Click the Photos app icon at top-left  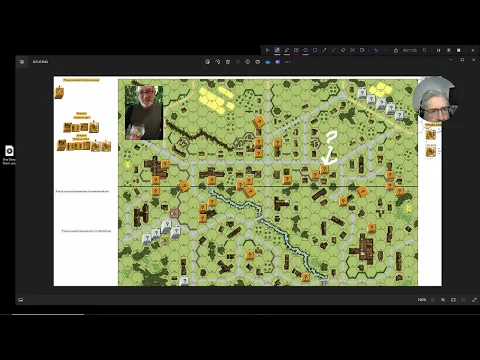[x=22, y=62]
